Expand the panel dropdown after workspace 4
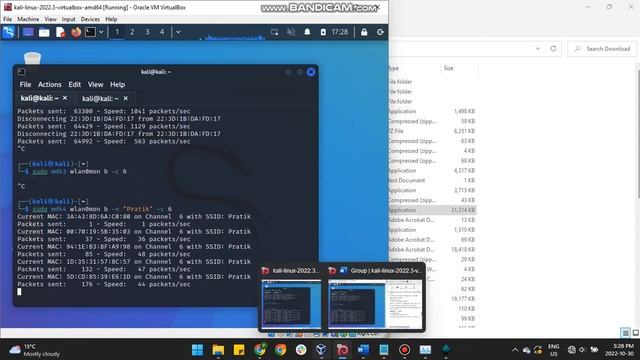Screen dimensions: 640x360 coord(178,32)
